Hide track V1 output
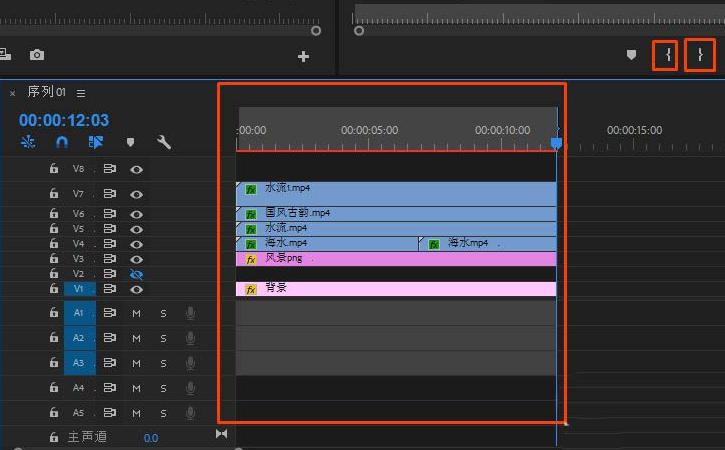 pos(136,290)
